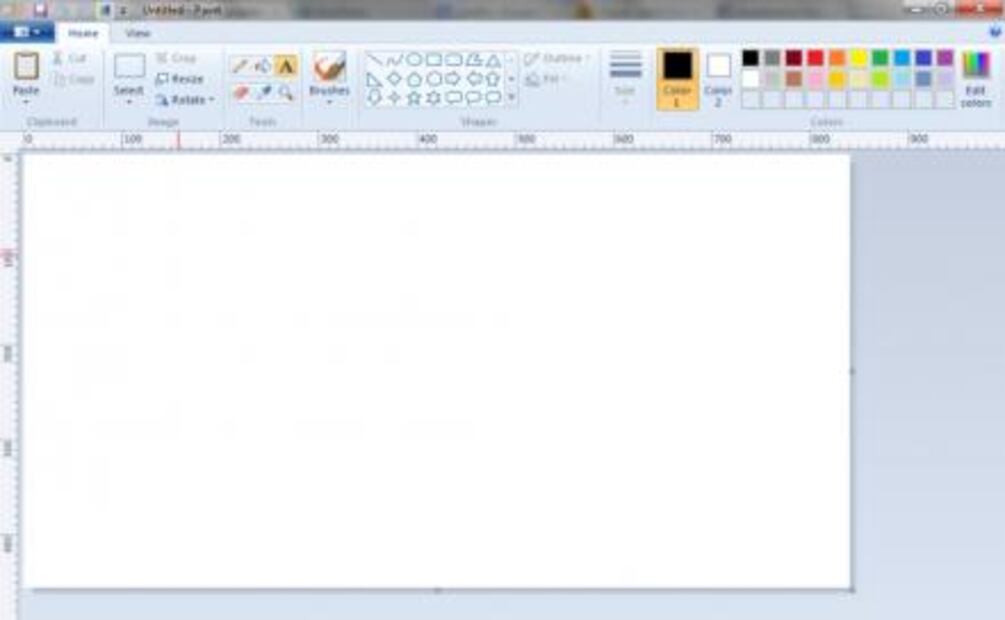Image resolution: width=1005 pixels, height=620 pixels.
Task: Expand the Select tool dropdown arrow
Action: (129, 102)
